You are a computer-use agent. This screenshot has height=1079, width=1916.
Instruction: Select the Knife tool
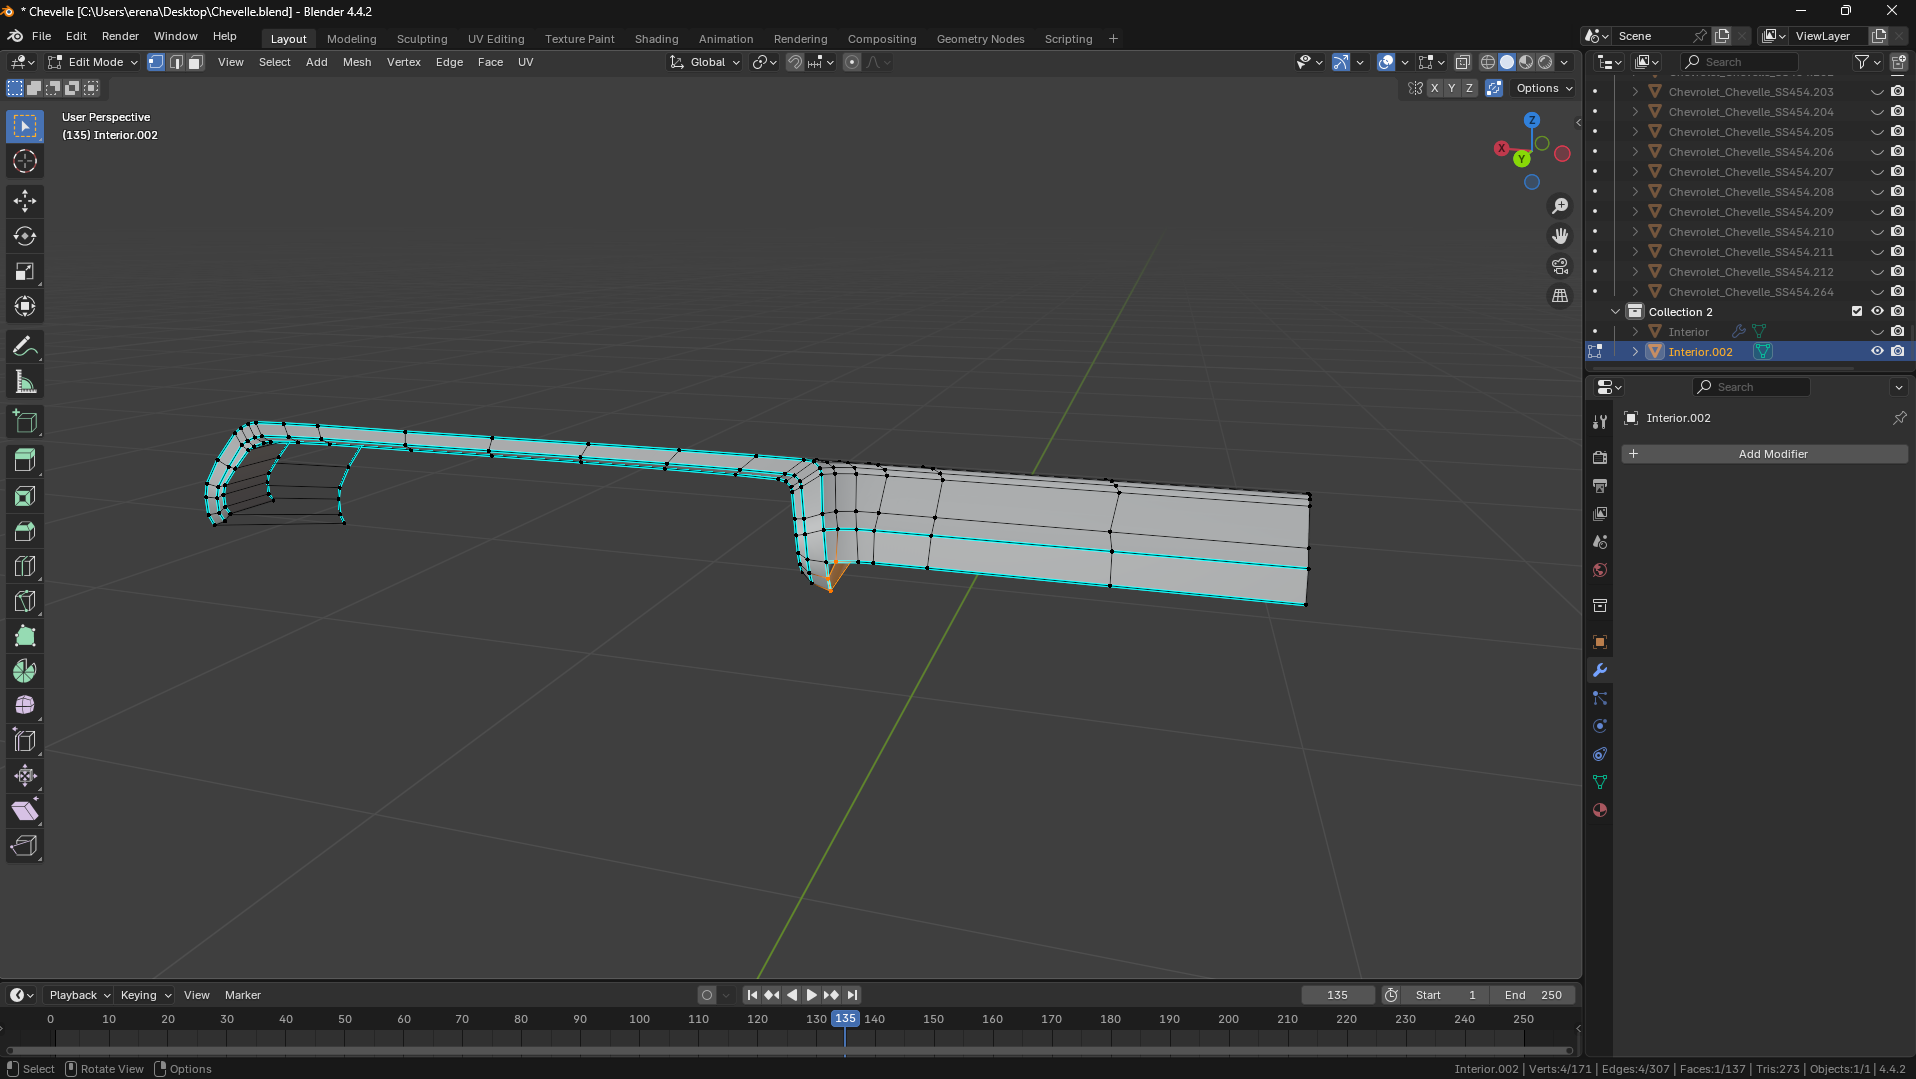[x=25, y=601]
